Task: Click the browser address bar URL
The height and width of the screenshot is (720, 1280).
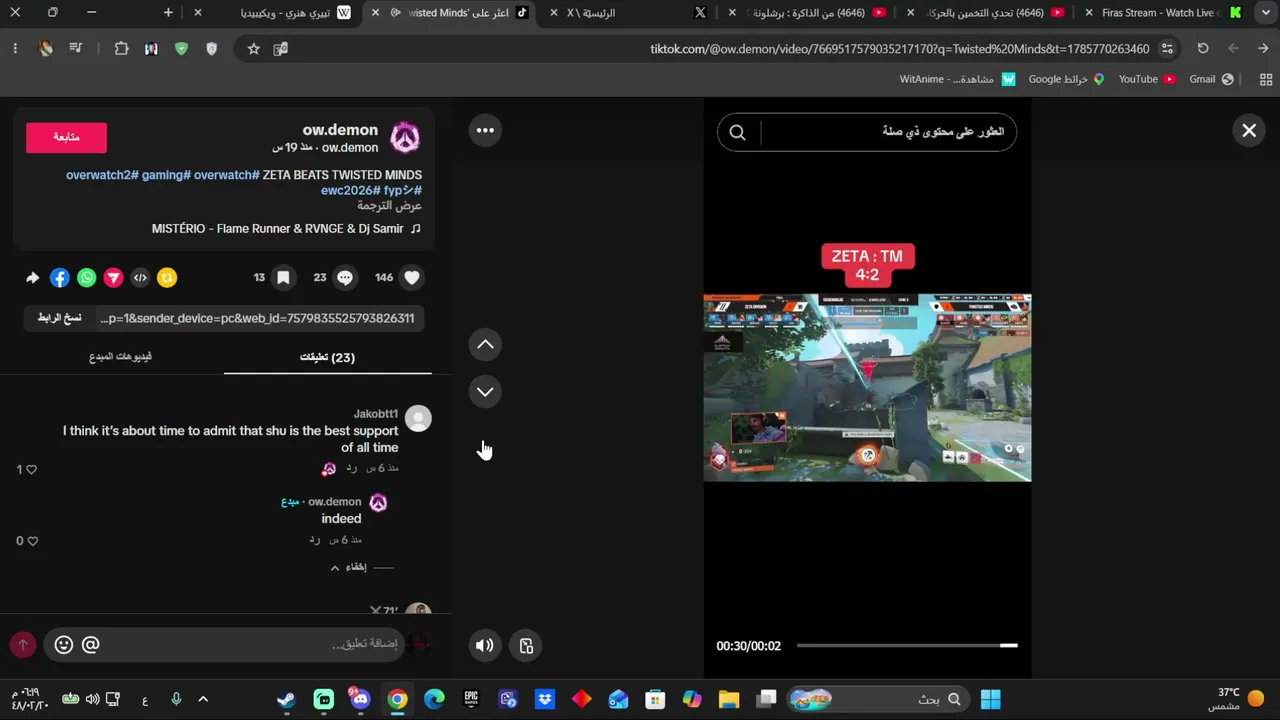Action: 900,49
